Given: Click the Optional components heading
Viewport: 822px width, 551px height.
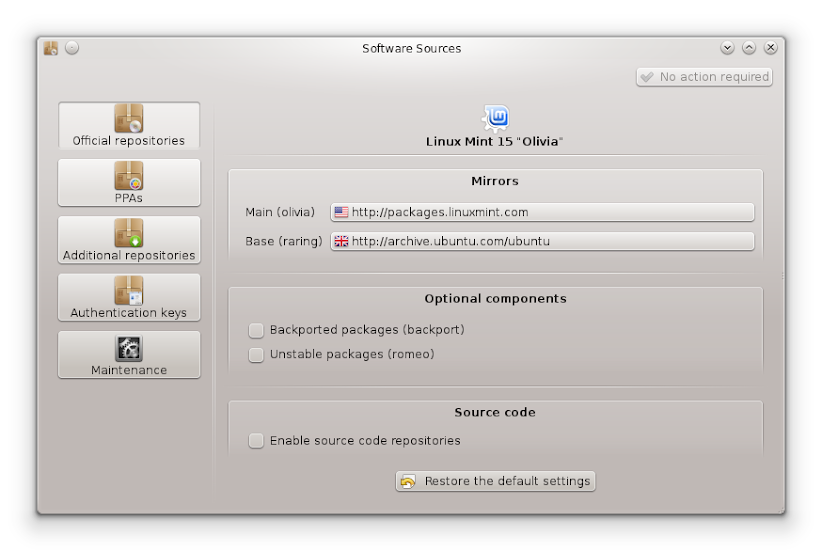Looking at the screenshot, I should (495, 299).
